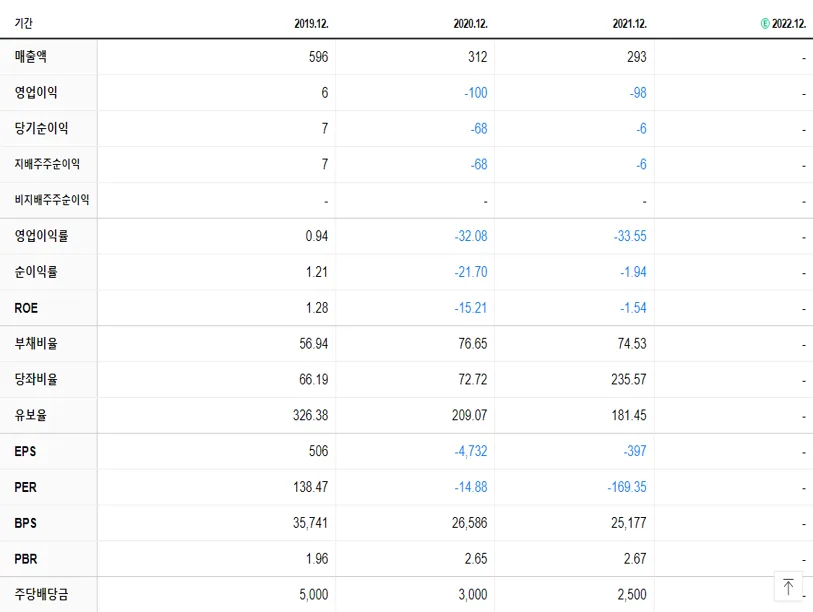Click the PER row label
The height and width of the screenshot is (612, 813).
click(25, 487)
